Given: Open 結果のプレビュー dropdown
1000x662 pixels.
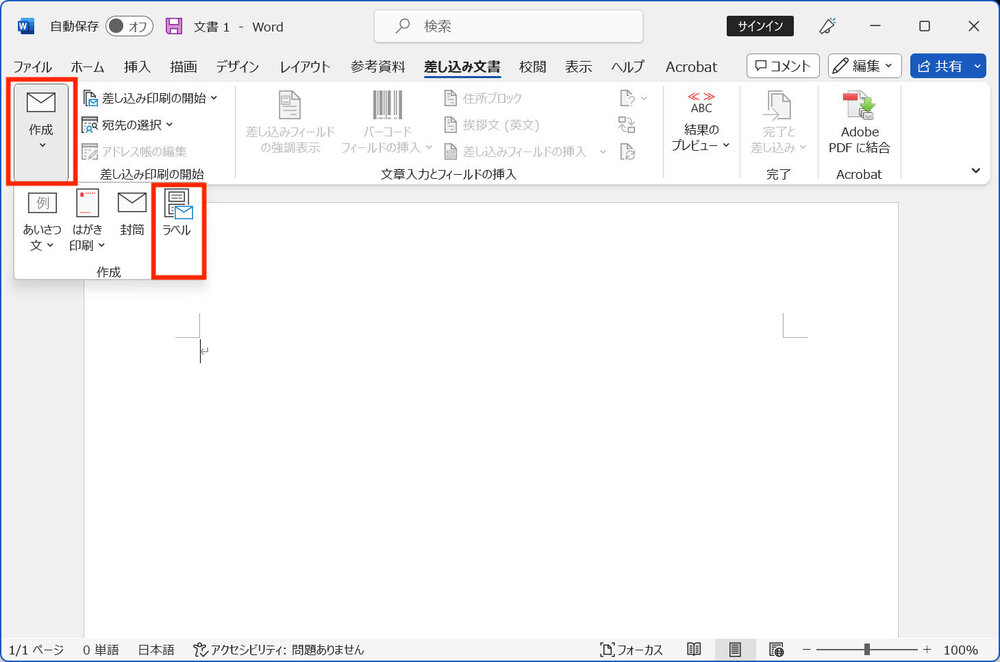Looking at the screenshot, I should (x=701, y=122).
